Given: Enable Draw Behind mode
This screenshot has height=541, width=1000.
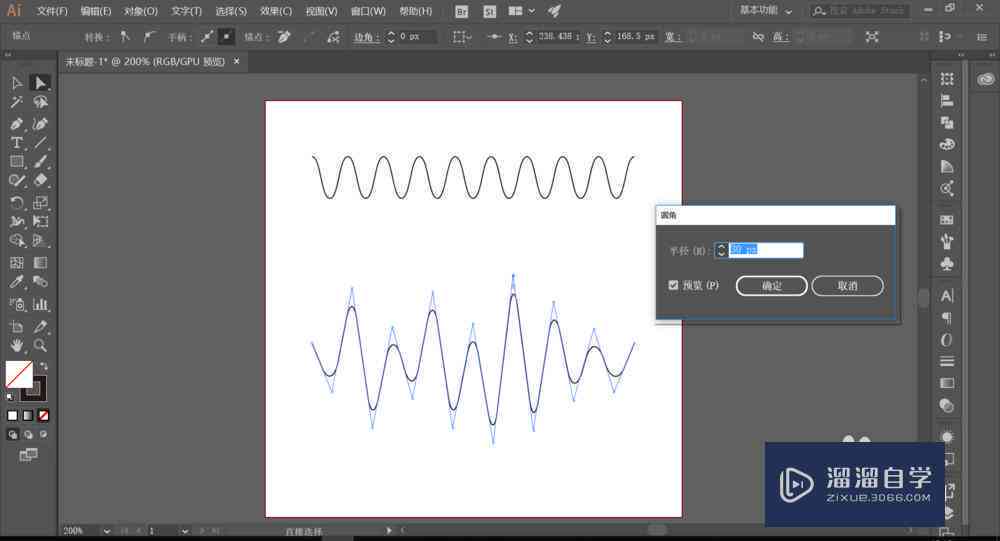Looking at the screenshot, I should click(27, 434).
